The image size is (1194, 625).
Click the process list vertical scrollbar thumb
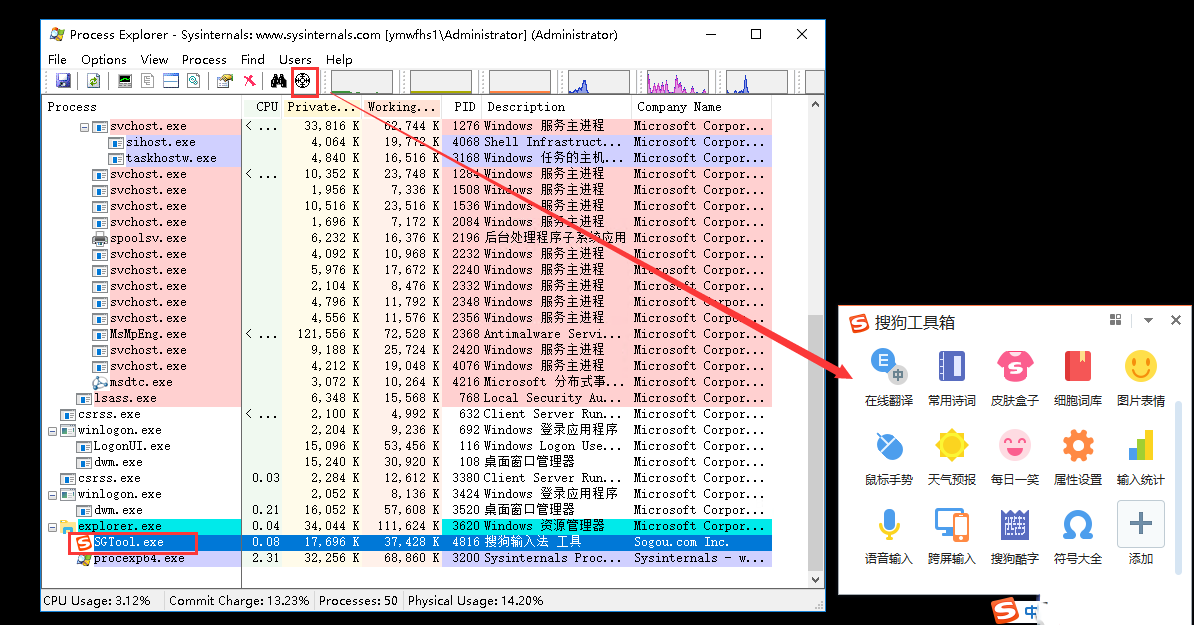click(x=816, y=442)
